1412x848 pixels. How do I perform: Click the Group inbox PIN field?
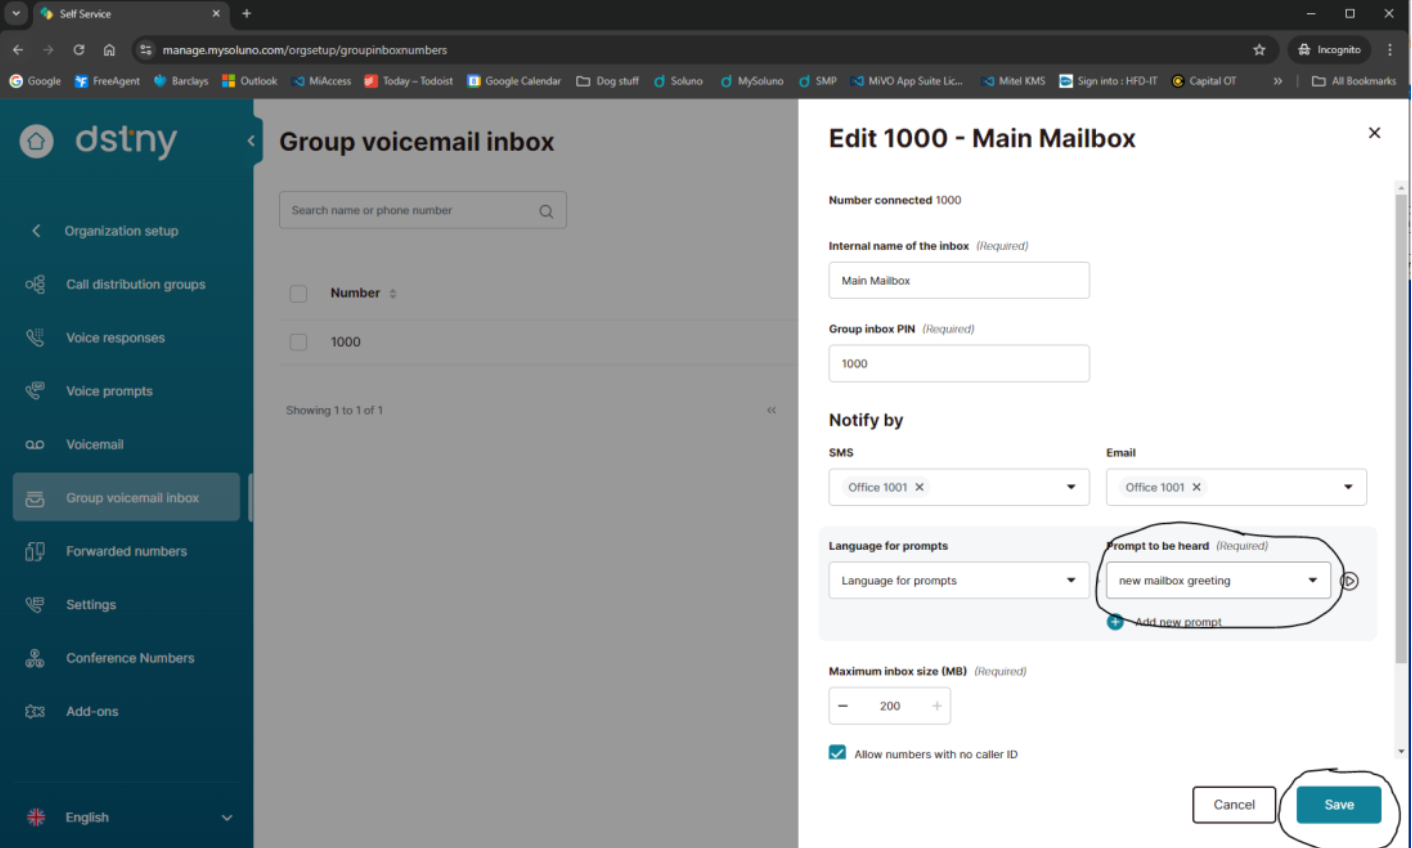pos(959,363)
